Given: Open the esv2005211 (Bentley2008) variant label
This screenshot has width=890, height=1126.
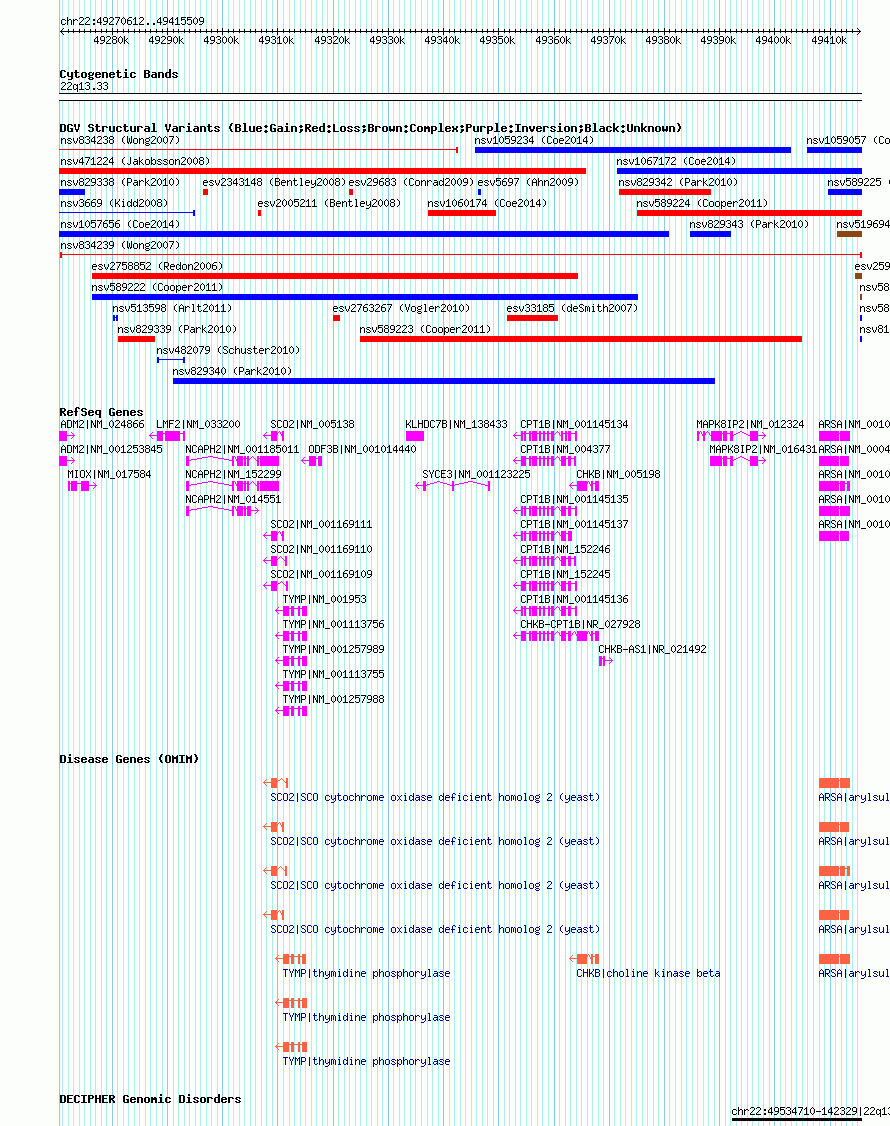Looking at the screenshot, I should 329,203.
